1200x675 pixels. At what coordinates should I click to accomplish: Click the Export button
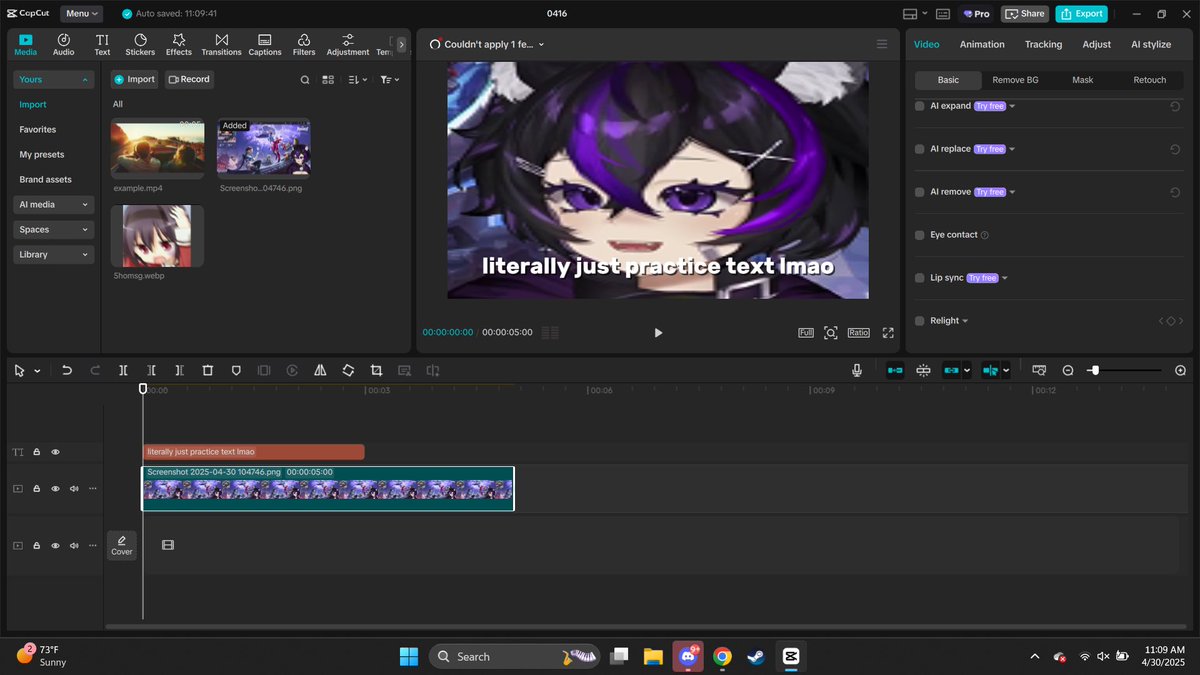pyautogui.click(x=1081, y=14)
